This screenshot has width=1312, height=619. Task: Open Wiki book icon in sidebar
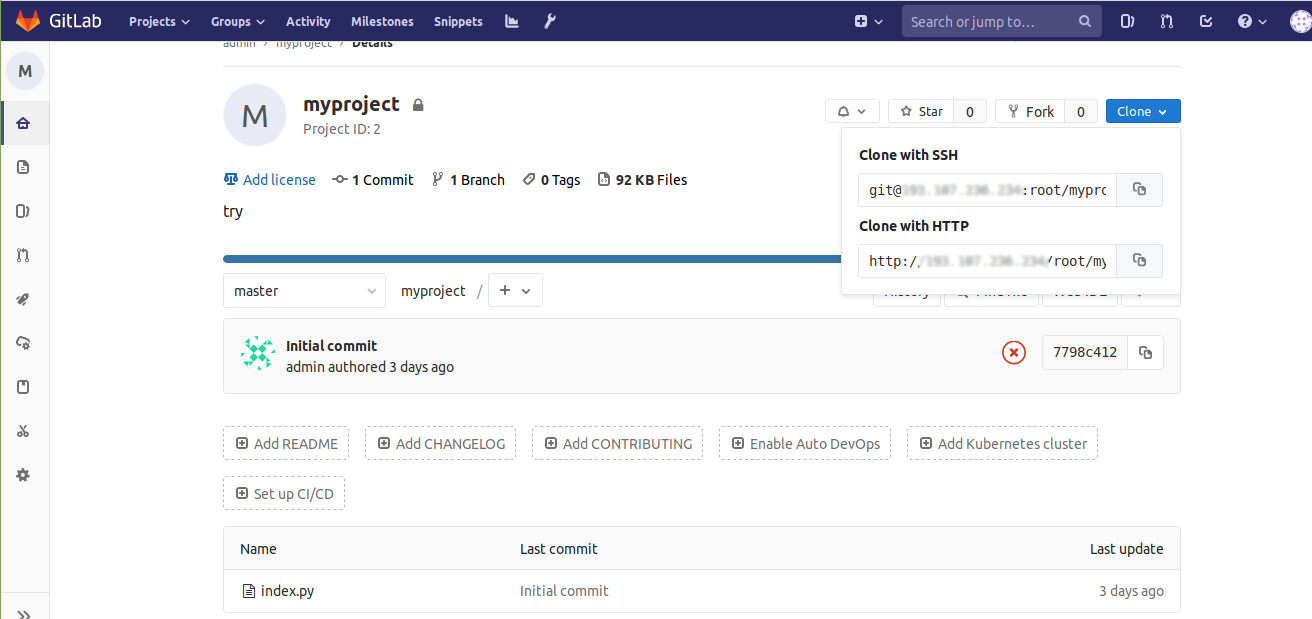pyautogui.click(x=24, y=387)
